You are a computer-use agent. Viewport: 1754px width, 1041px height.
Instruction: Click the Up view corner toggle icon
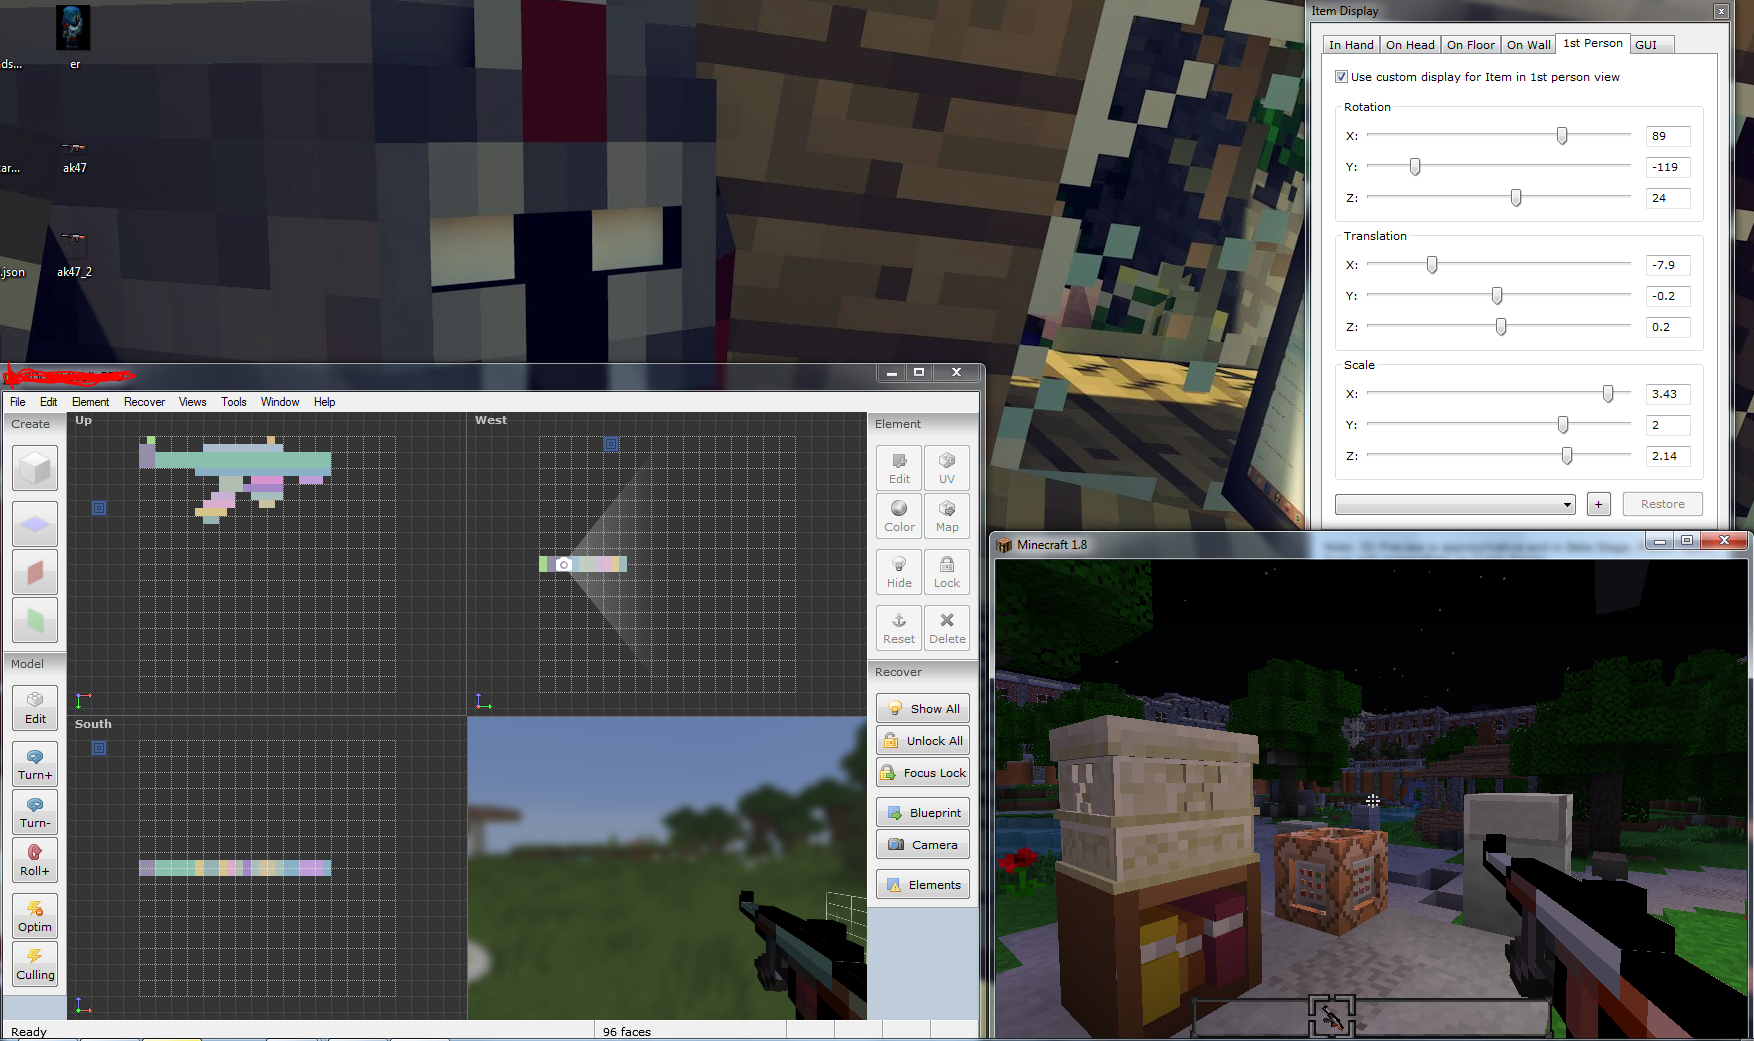click(99, 508)
